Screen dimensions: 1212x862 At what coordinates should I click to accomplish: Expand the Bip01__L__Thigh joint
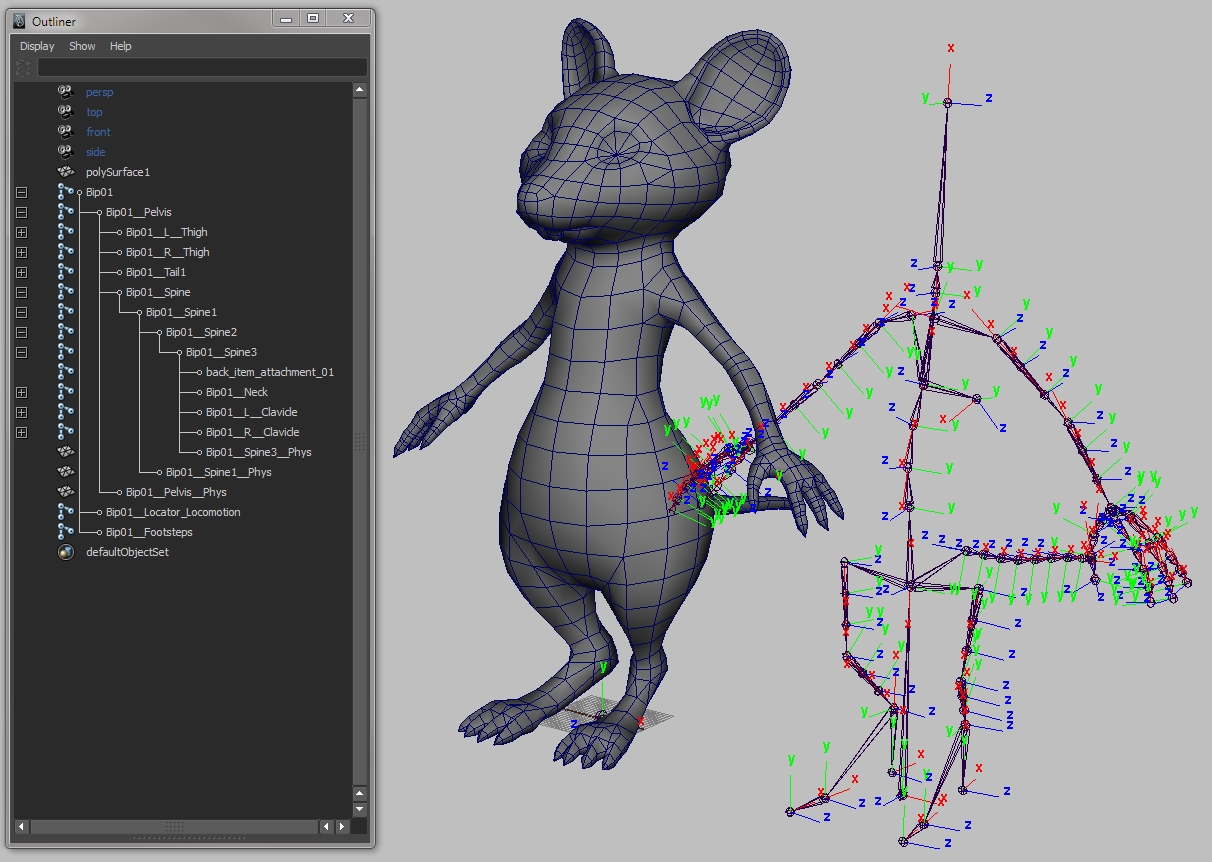coord(21,232)
